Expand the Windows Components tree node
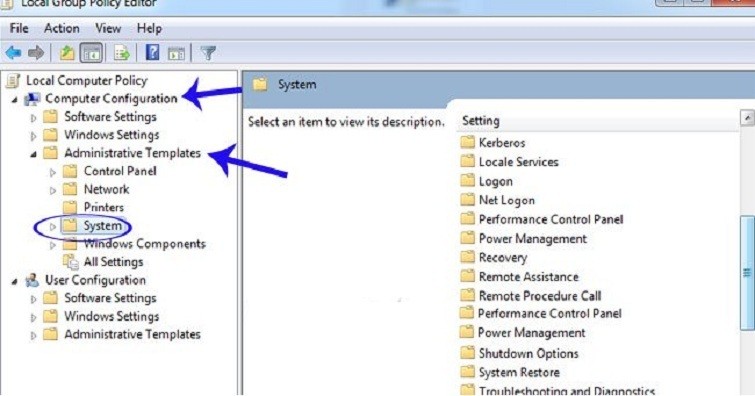755x396 pixels. 53,245
